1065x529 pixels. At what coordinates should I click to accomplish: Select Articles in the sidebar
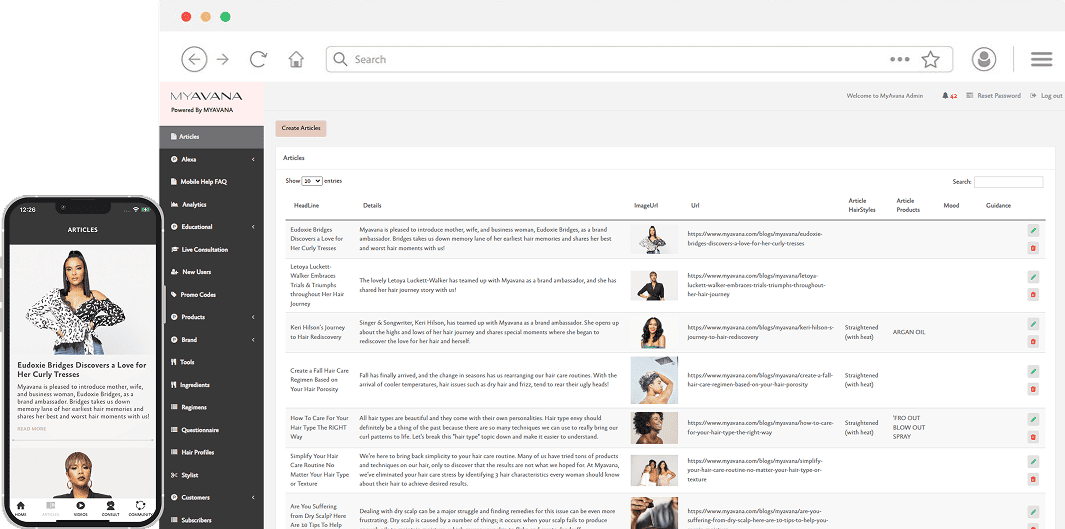click(x=211, y=136)
